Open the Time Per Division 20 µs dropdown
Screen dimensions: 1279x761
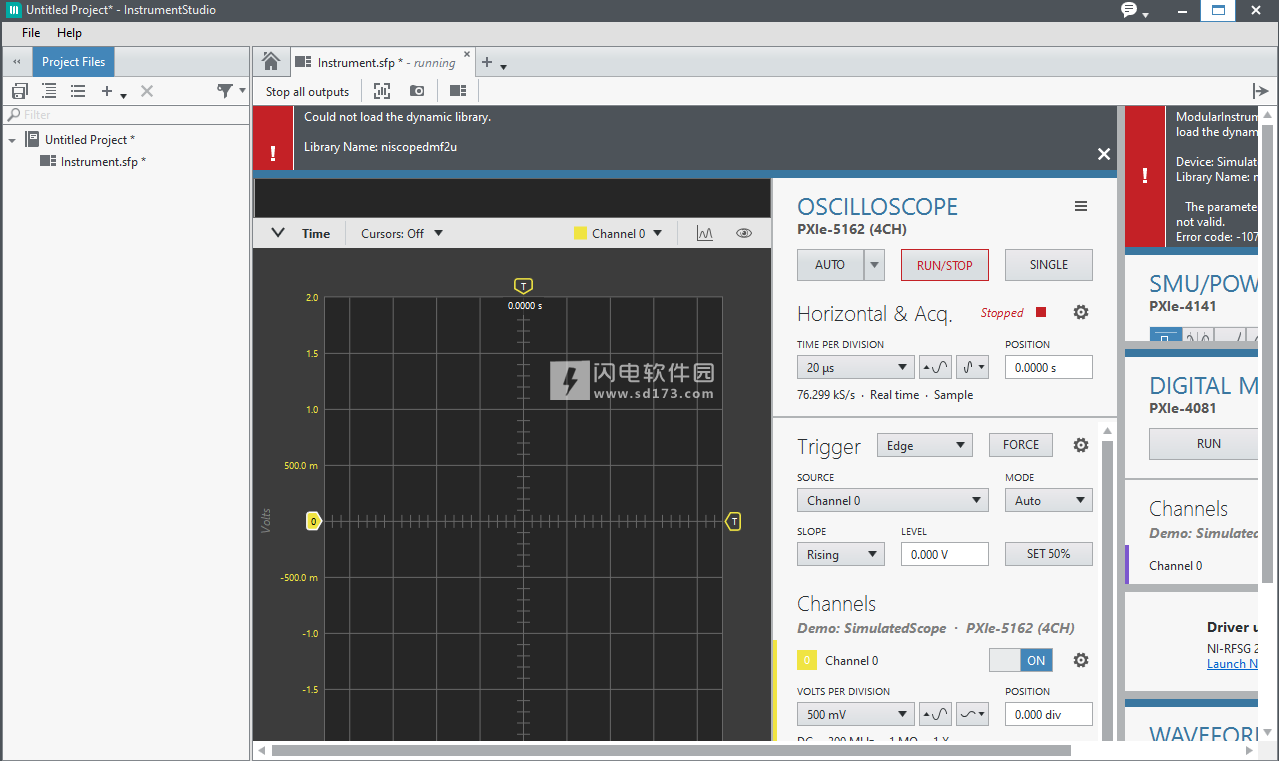click(855, 367)
